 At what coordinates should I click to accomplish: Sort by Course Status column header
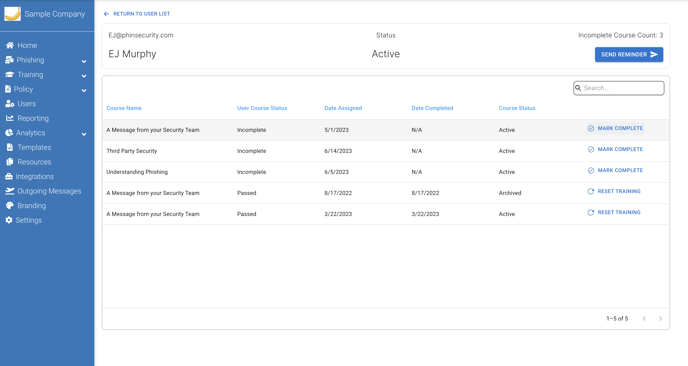click(x=517, y=108)
